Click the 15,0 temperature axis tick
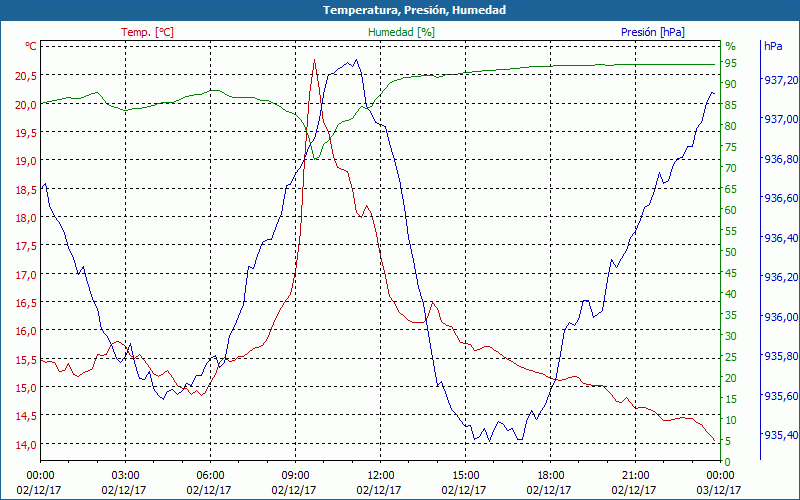 (x=26, y=388)
